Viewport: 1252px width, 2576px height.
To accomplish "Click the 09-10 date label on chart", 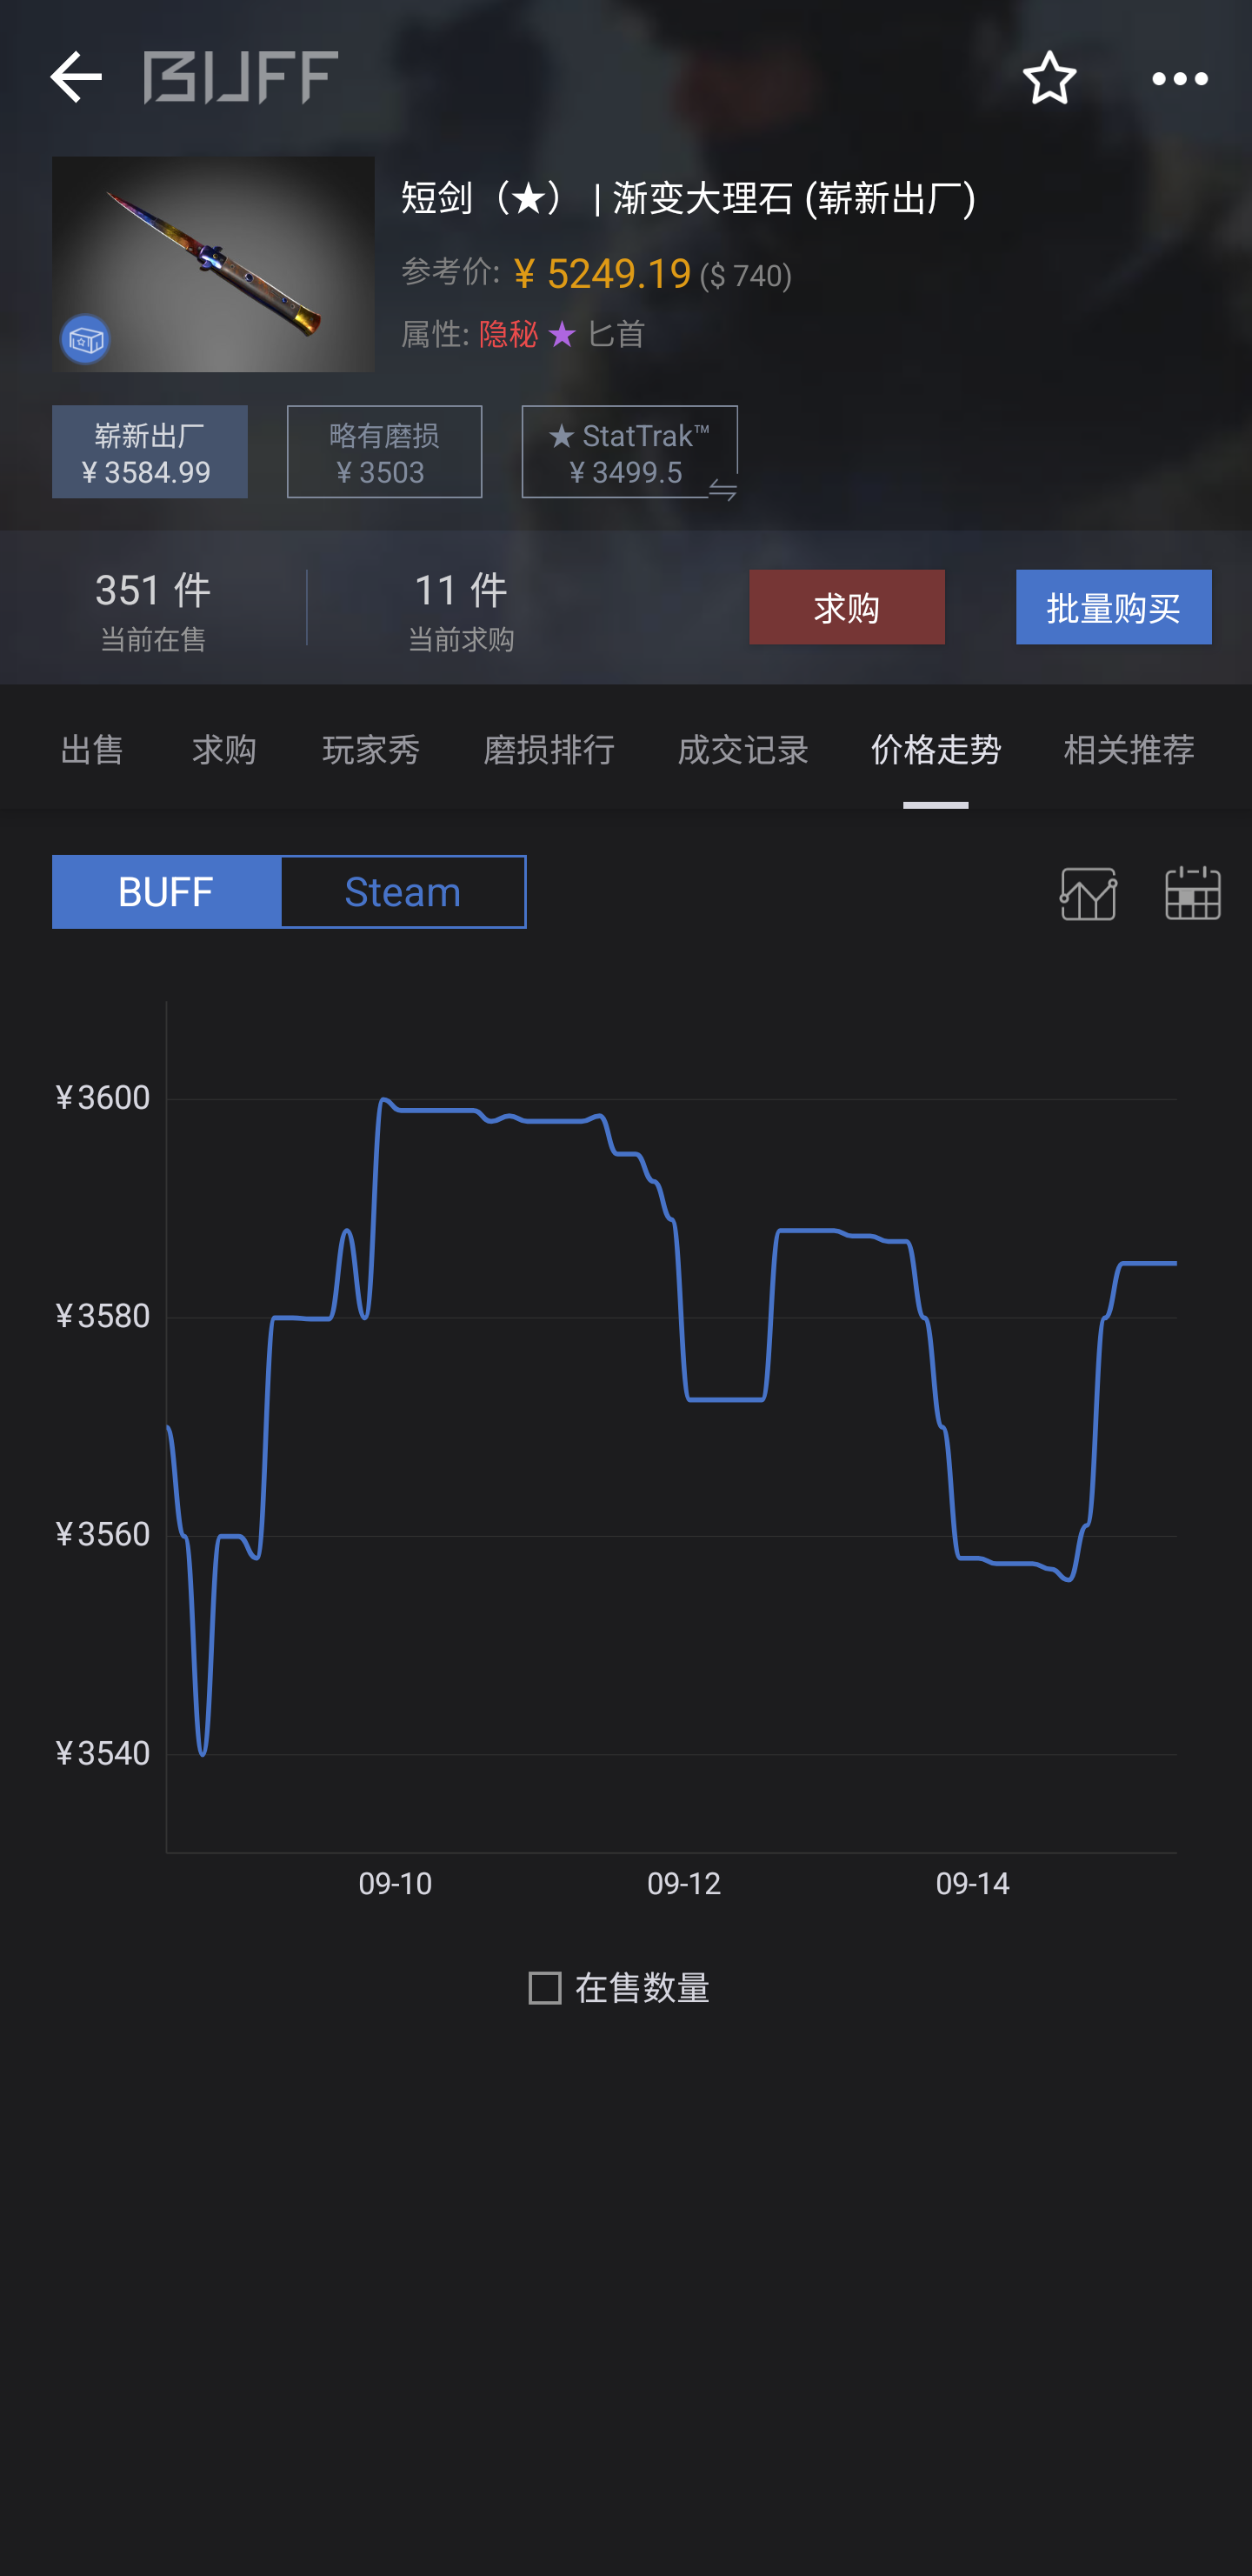I will [395, 1884].
